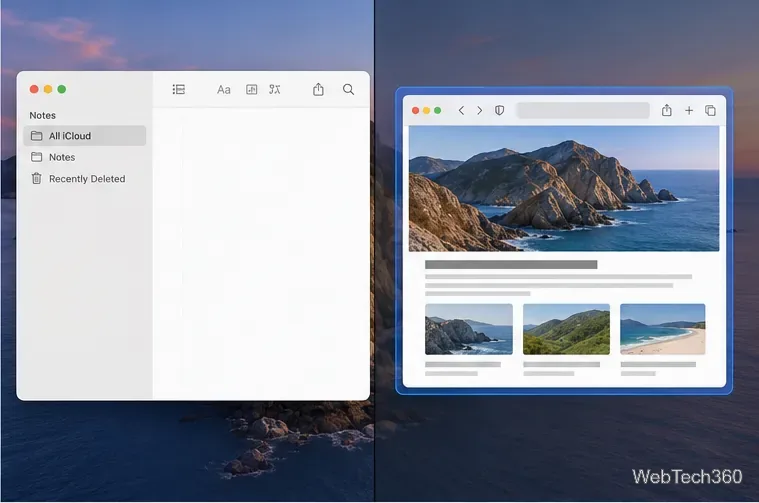This screenshot has height=503, width=759.
Task: Click the Notes sidebar heading
Action: click(x=43, y=115)
